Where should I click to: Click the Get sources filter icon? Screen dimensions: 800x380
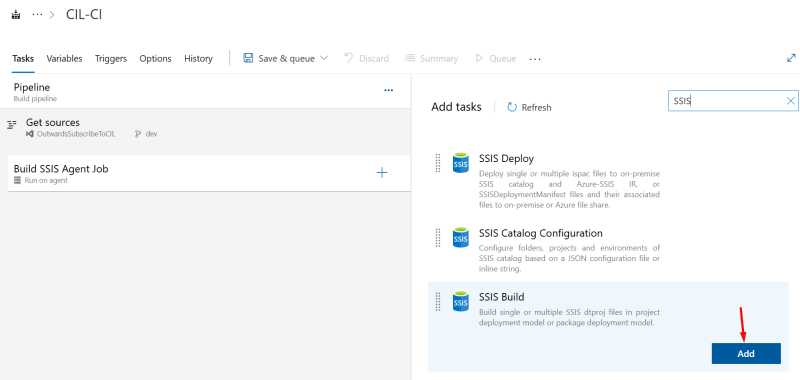12,124
